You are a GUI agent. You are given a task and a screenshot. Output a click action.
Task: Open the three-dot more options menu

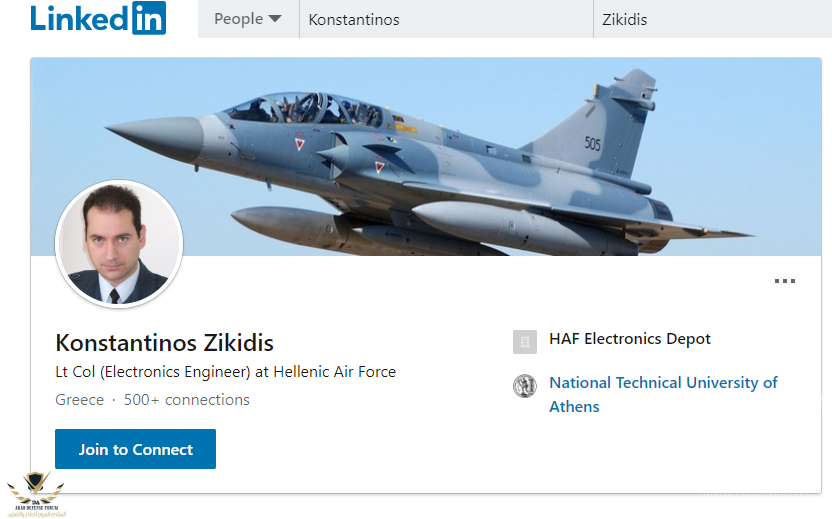point(785,281)
